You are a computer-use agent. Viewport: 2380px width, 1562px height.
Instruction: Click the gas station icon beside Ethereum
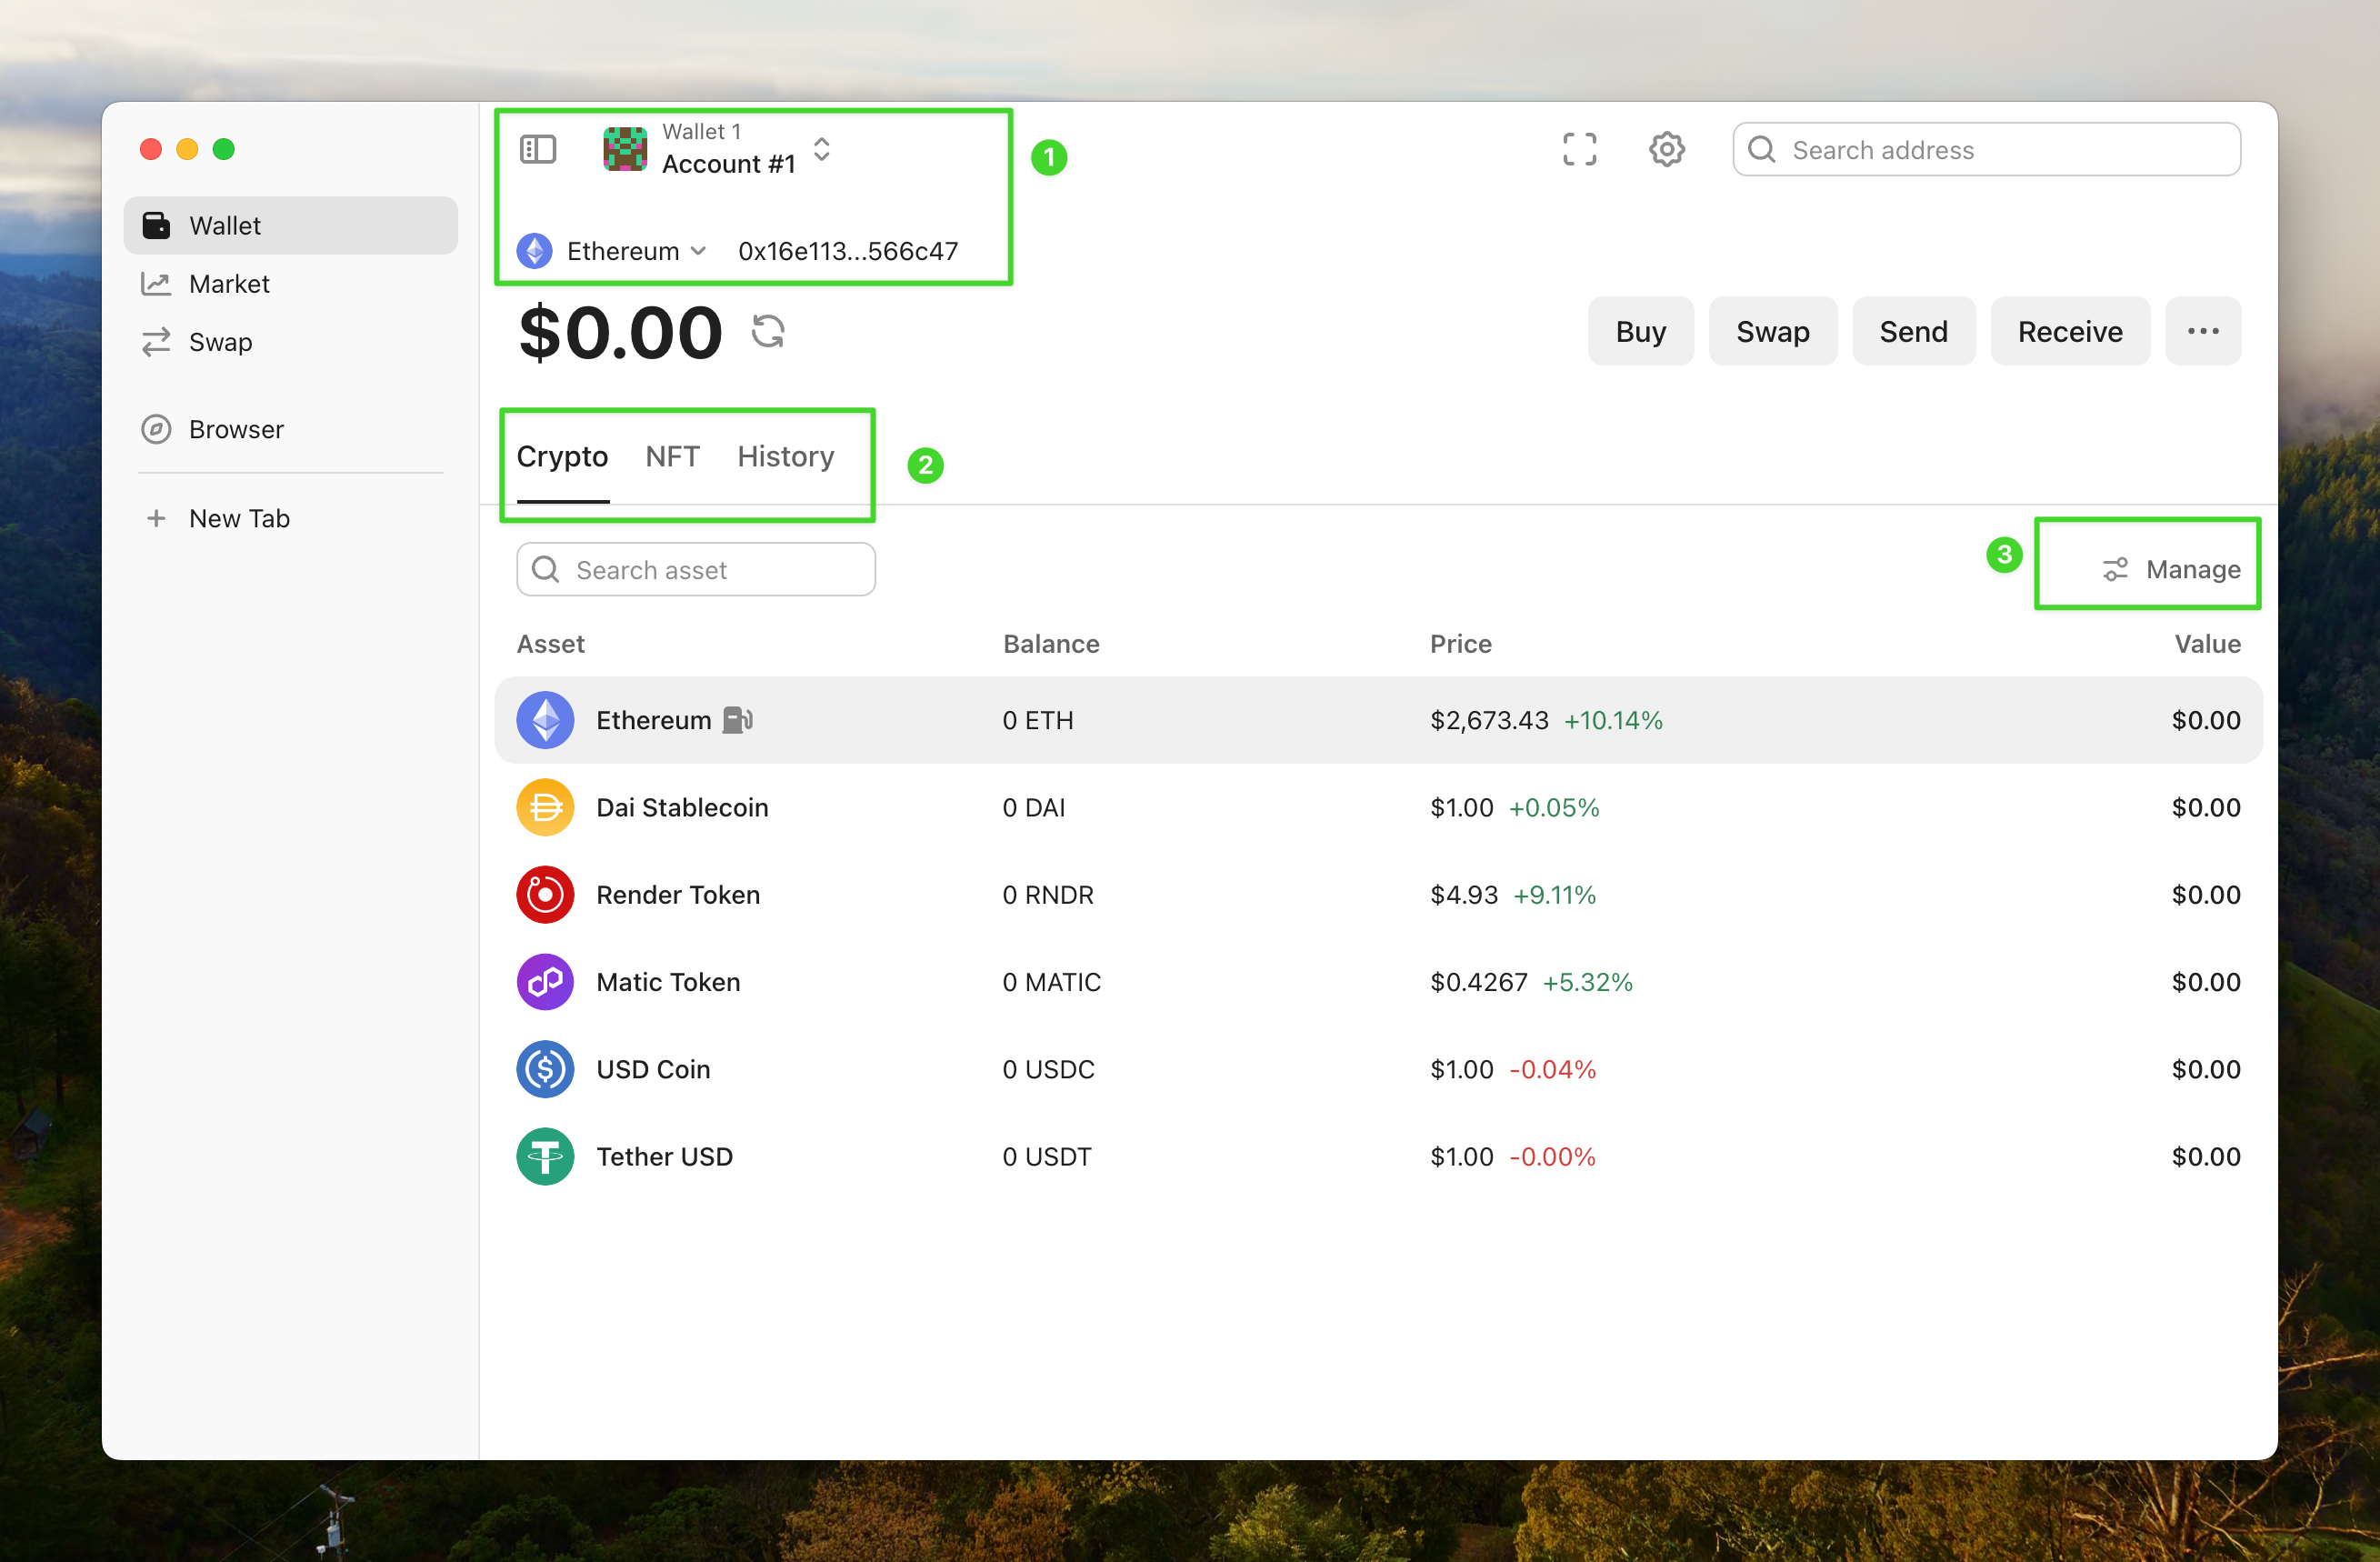coord(738,720)
